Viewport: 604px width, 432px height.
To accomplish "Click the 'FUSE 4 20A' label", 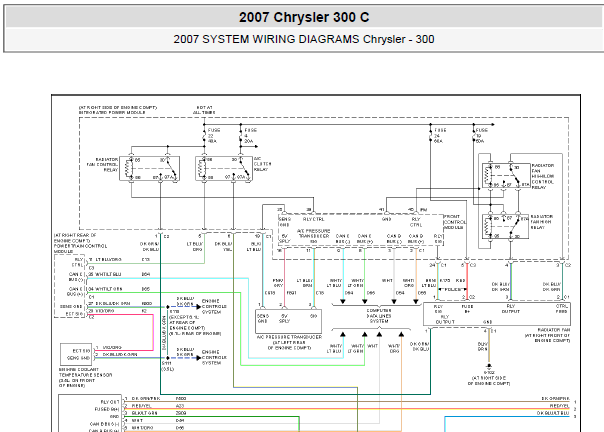I will pyautogui.click(x=250, y=136).
